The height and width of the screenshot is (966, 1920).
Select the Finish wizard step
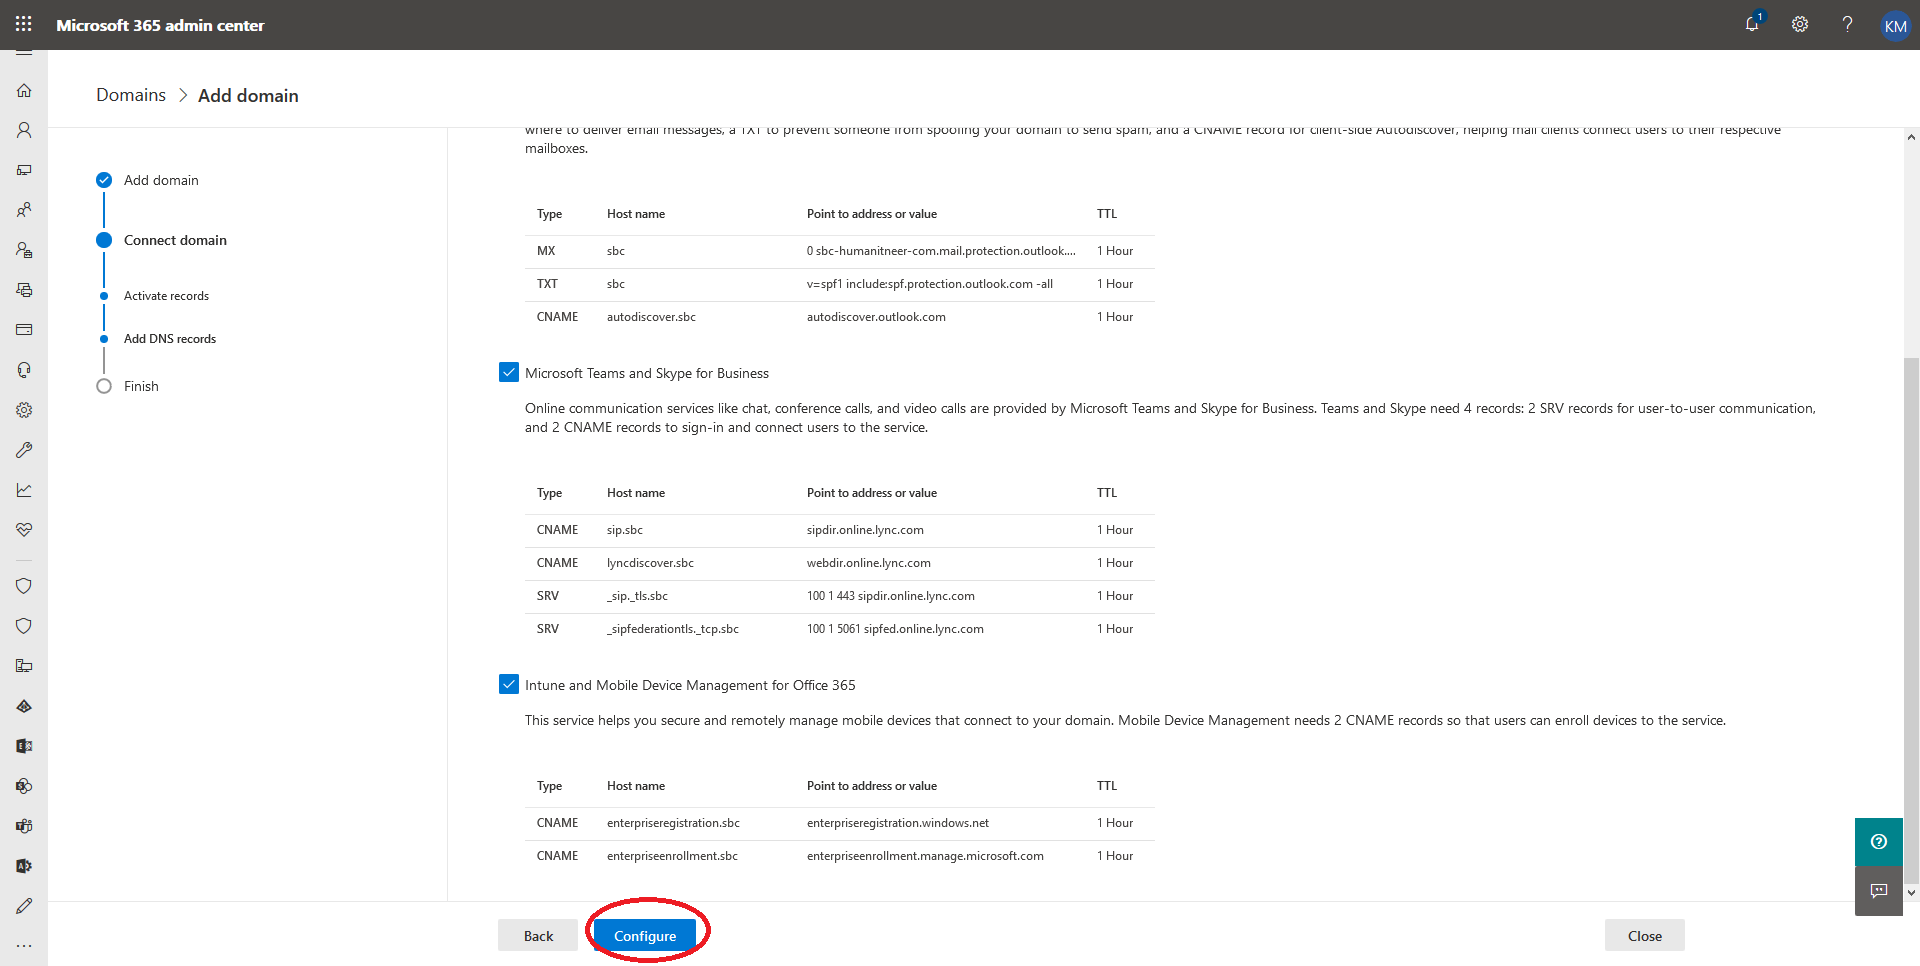(x=141, y=386)
